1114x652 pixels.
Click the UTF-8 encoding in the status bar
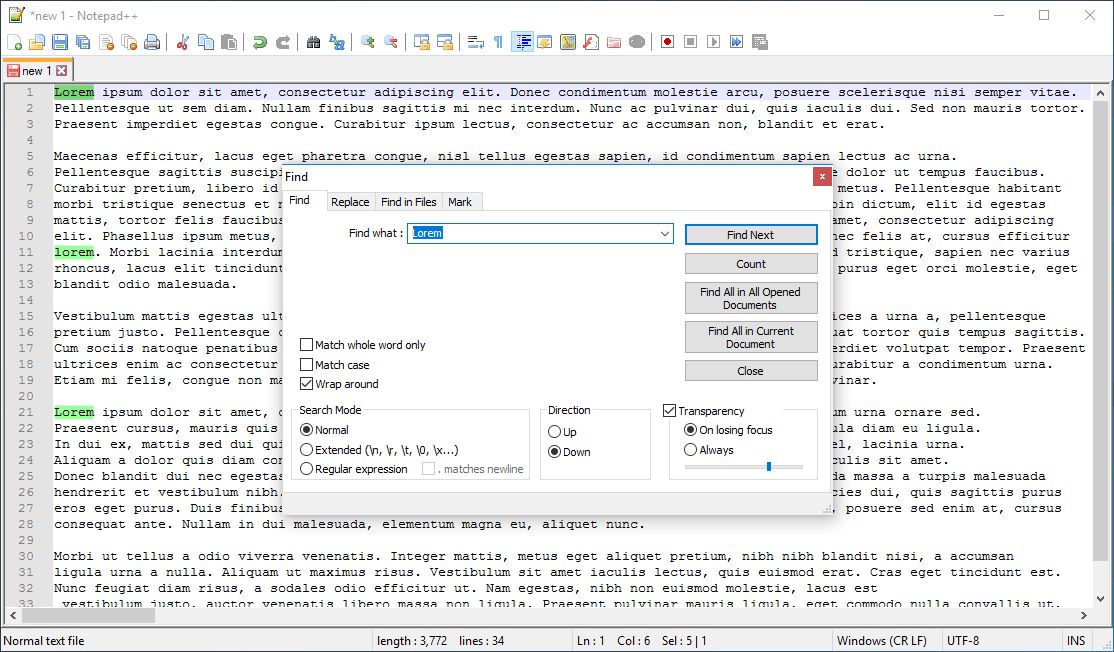click(x=963, y=641)
